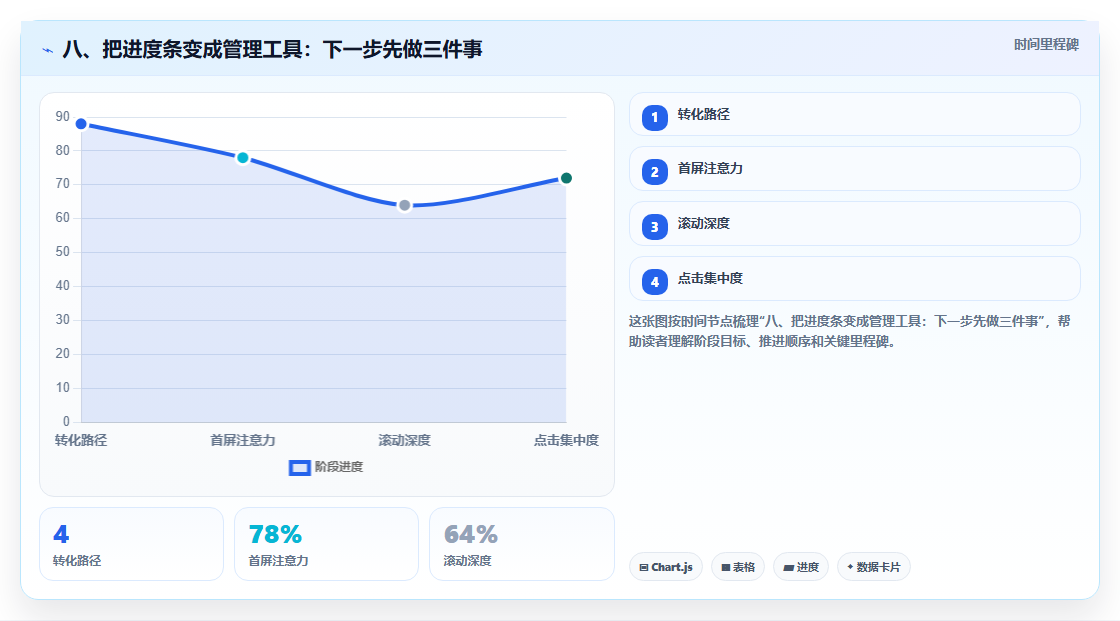This screenshot has width=1120, height=621.
Task: Click the numbered badge 2 for 首屏注意力
Action: point(654,172)
